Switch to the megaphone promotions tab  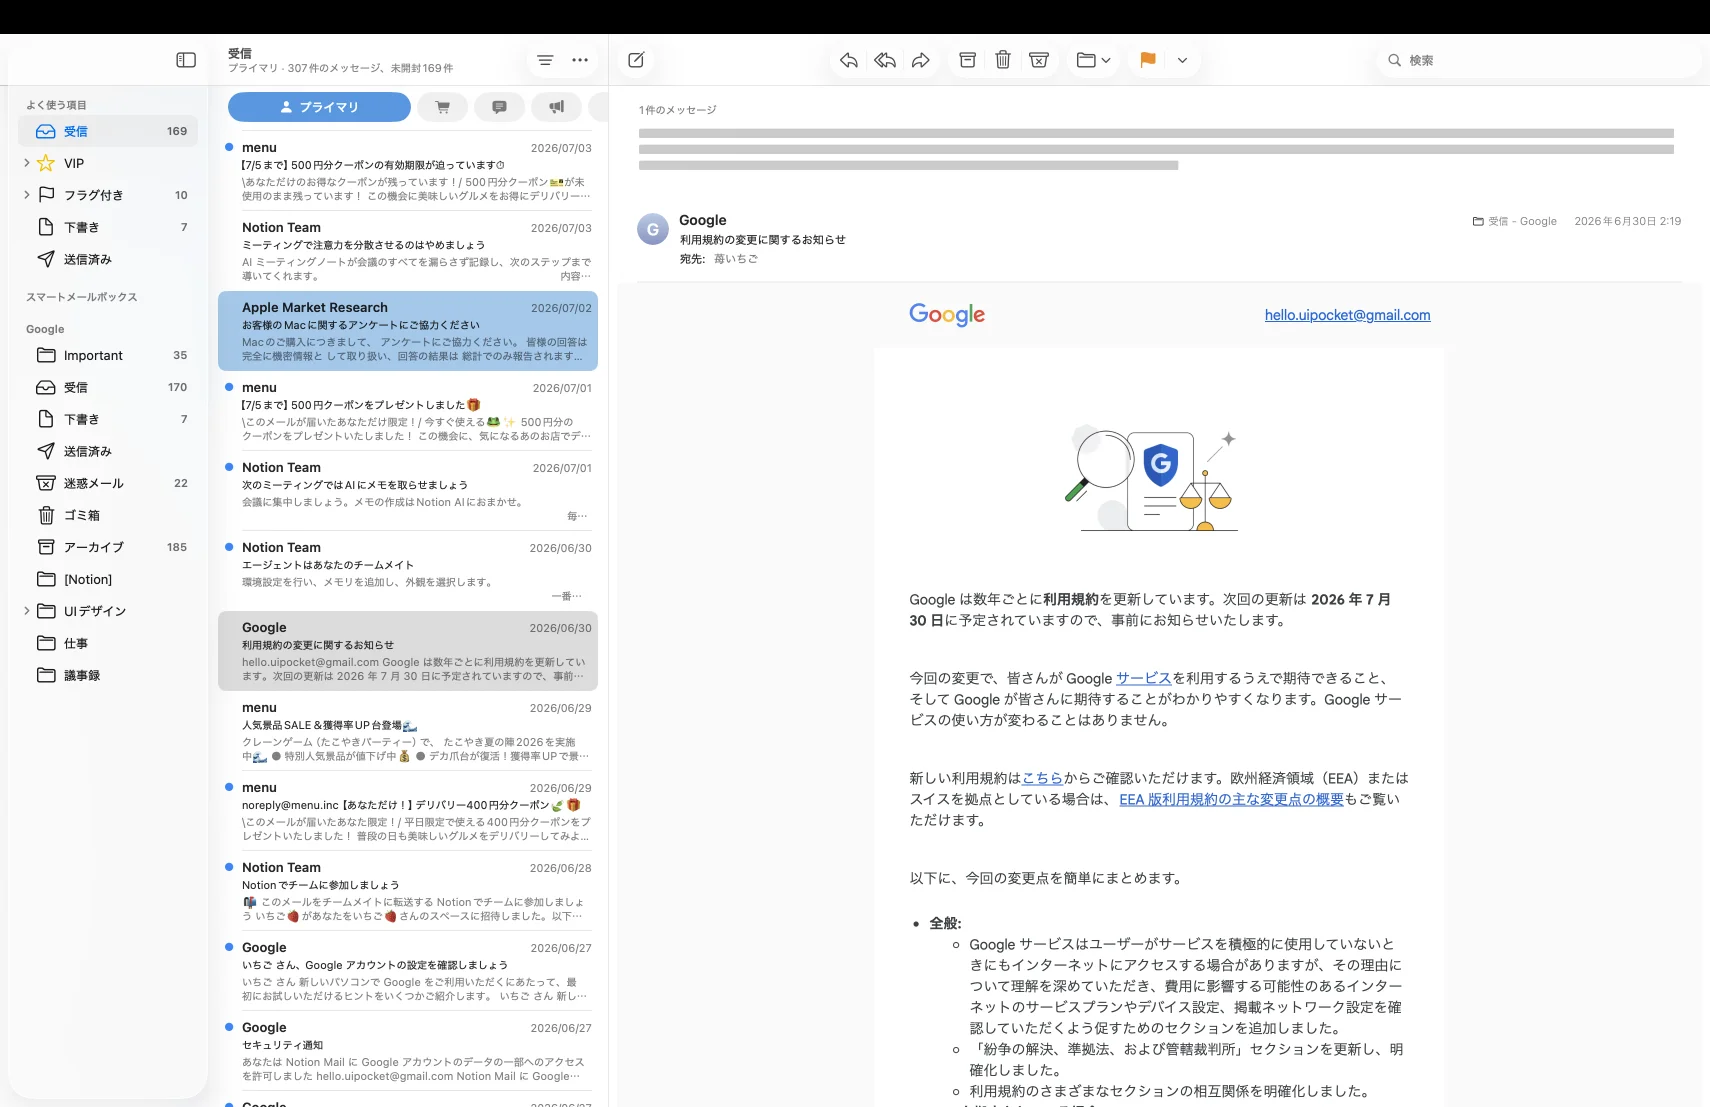click(557, 107)
